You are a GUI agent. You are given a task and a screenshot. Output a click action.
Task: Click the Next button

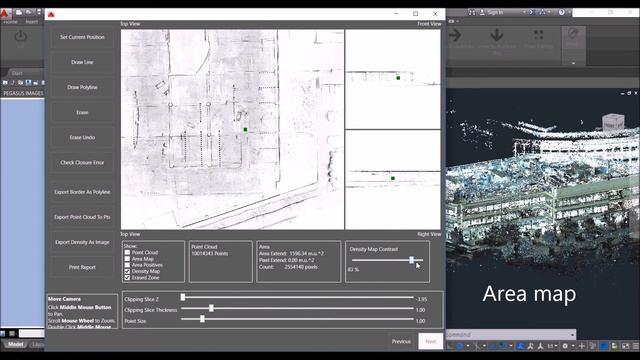[x=431, y=341]
